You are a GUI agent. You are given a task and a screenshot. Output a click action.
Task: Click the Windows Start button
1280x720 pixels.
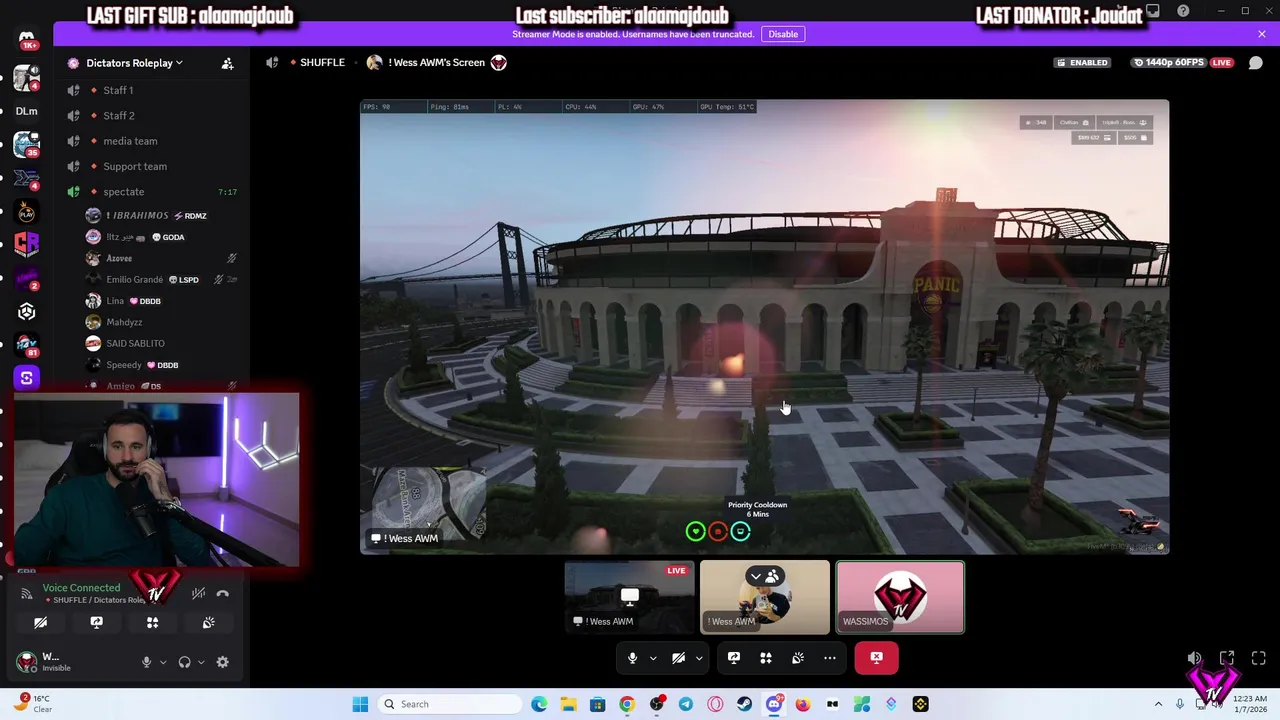tap(360, 704)
